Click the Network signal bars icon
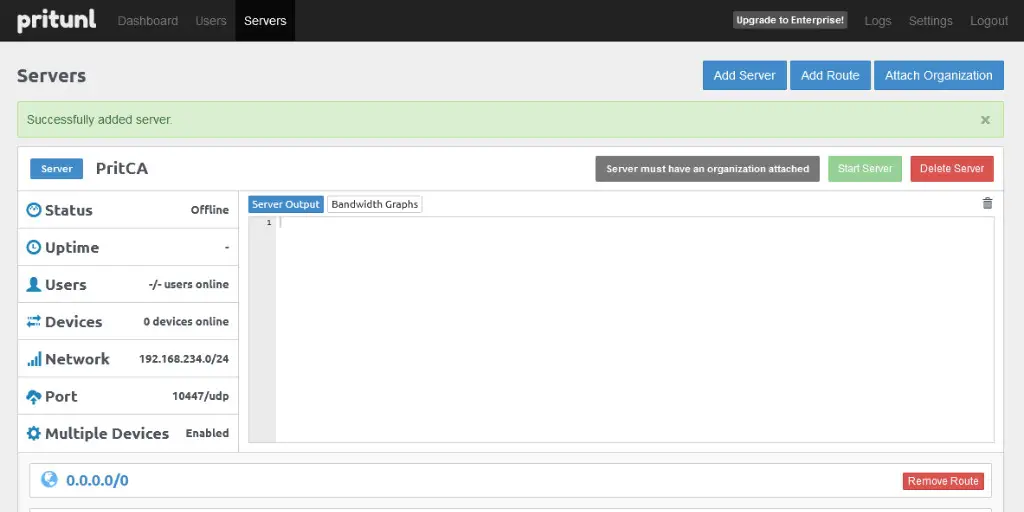Viewport: 1024px width, 512px height. pos(34,359)
